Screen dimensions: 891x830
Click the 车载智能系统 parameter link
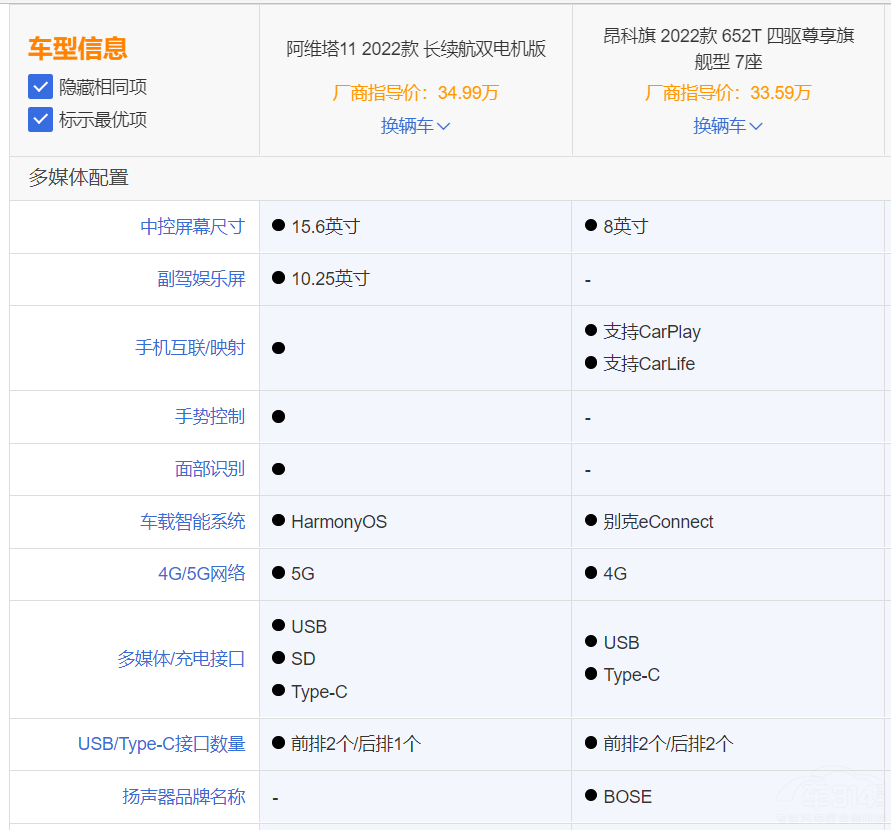click(192, 522)
